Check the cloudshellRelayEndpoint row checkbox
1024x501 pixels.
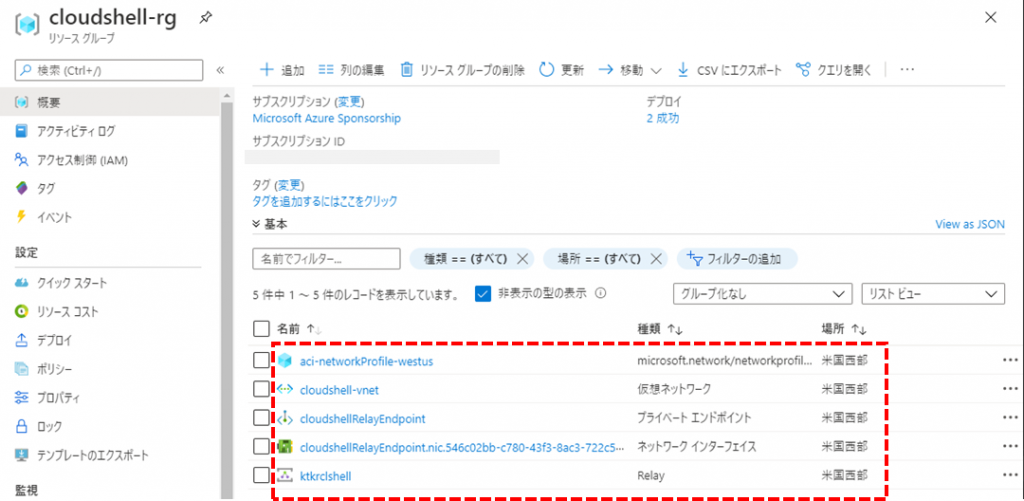(x=261, y=417)
